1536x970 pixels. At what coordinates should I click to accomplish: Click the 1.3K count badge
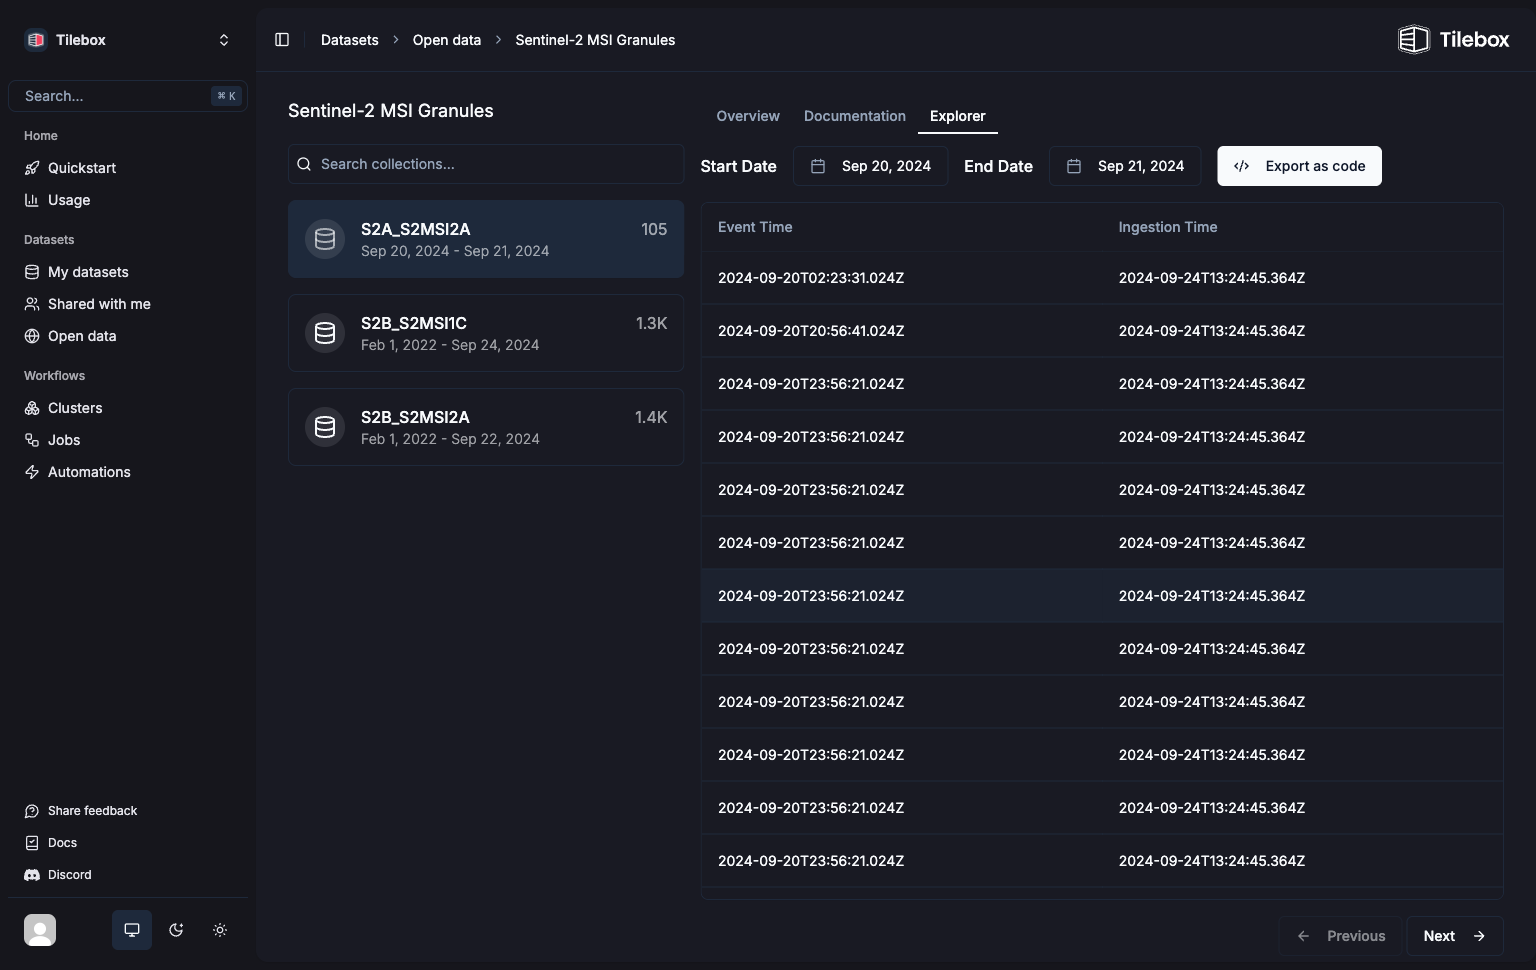651,323
